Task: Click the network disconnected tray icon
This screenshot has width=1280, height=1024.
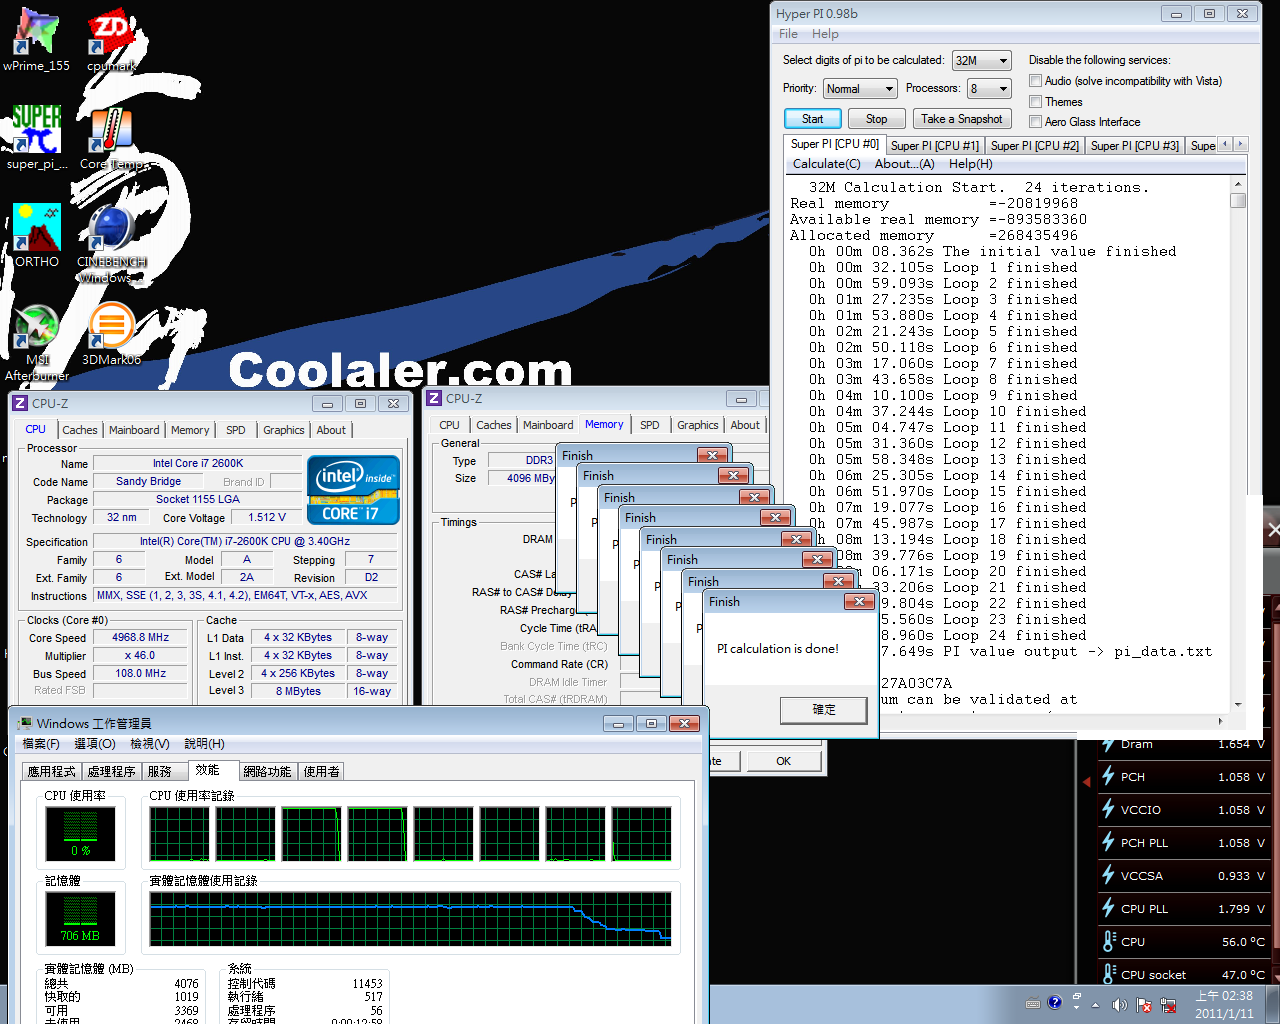Action: tap(1168, 1004)
